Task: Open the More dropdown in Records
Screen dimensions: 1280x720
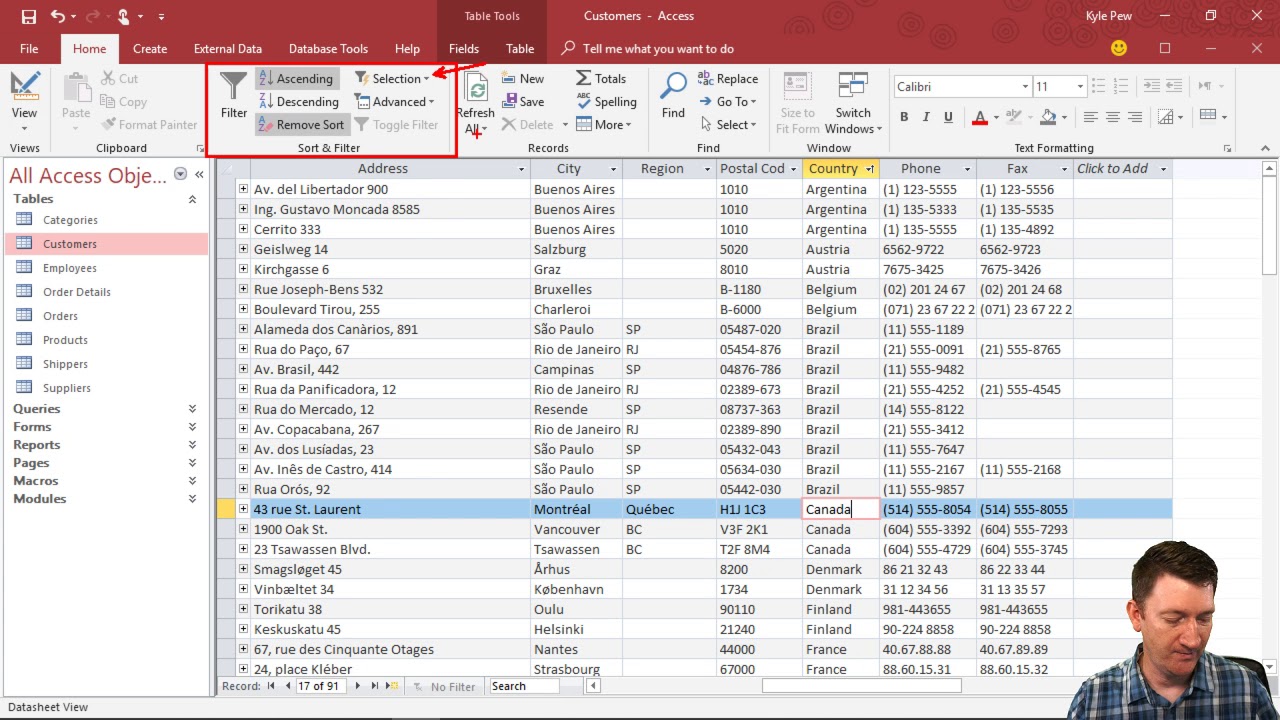Action: pos(603,125)
